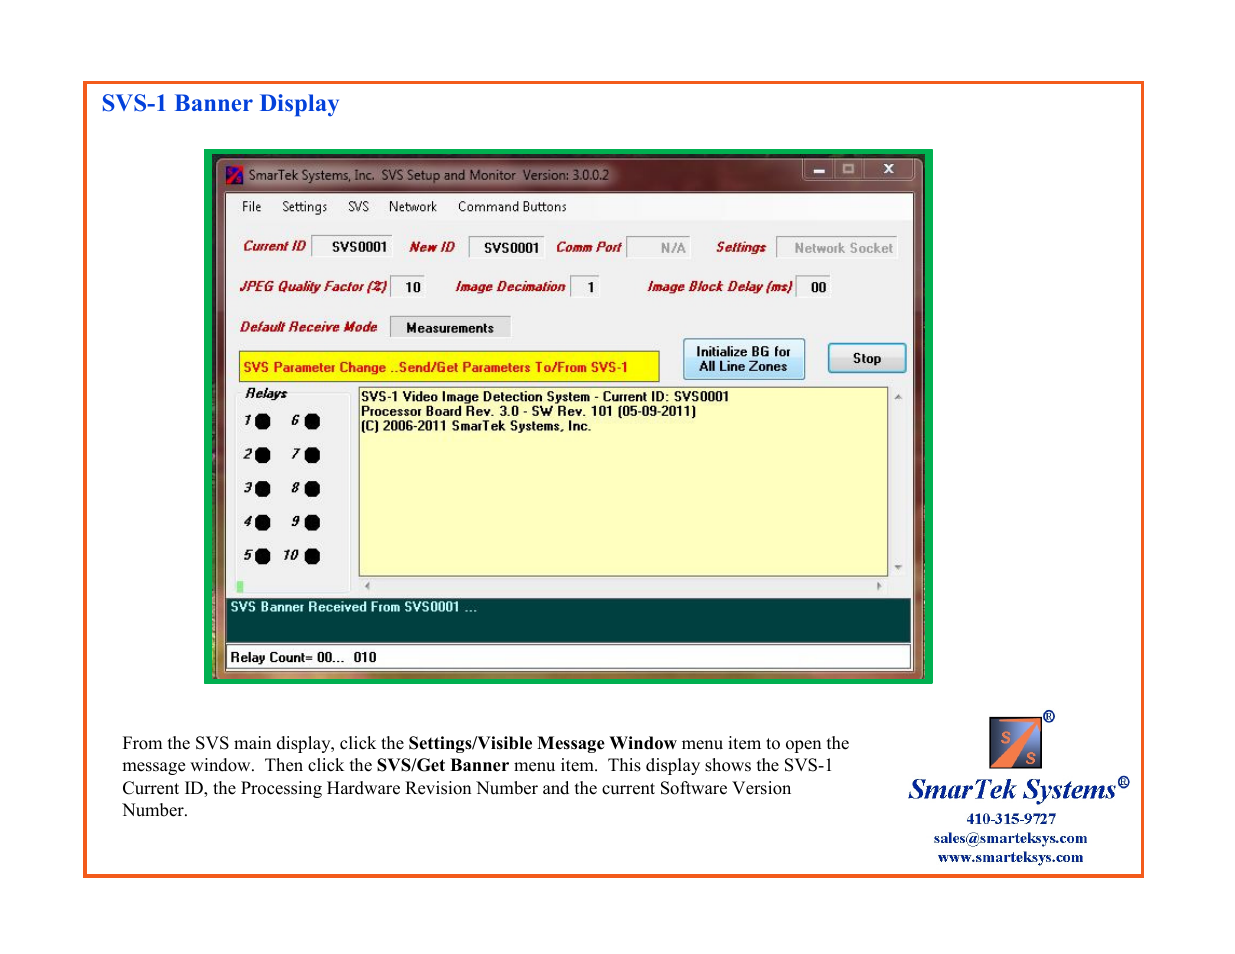Click the Comm Port N/A field
1235x954 pixels.
[659, 247]
